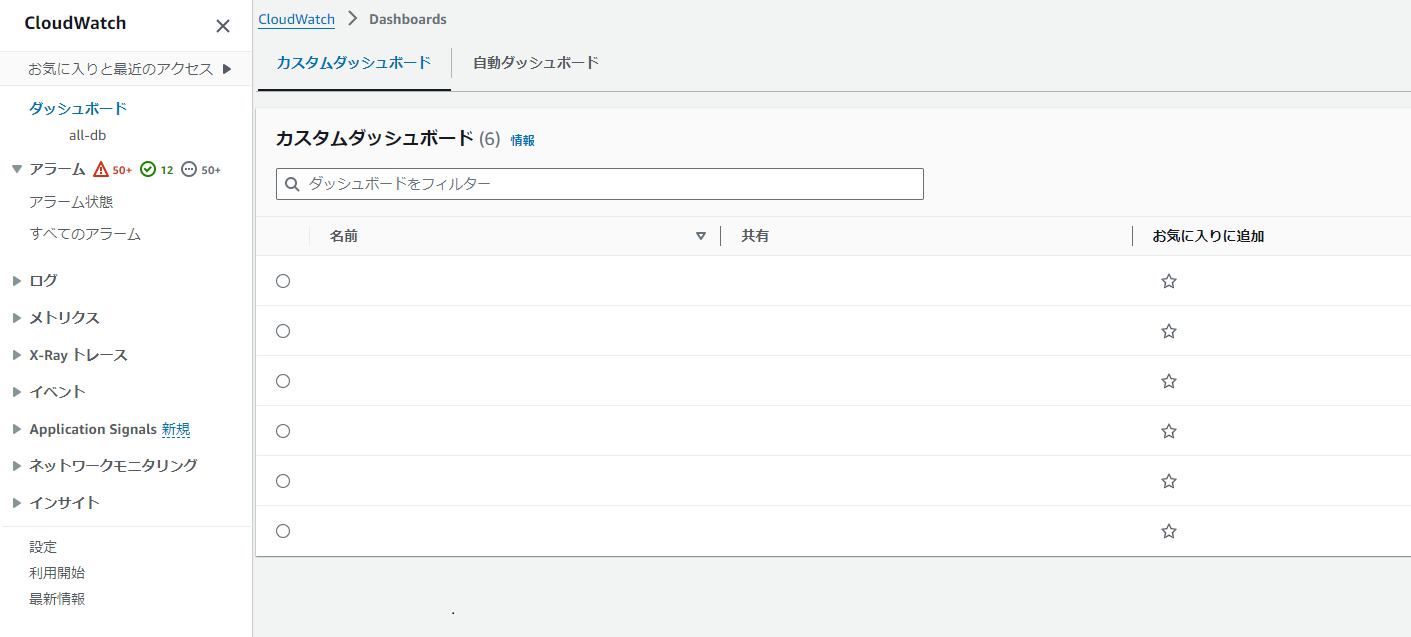Image resolution: width=1411 pixels, height=637 pixels.
Task: Click the insufficient data alarm ellipsis icon
Action: click(x=189, y=170)
